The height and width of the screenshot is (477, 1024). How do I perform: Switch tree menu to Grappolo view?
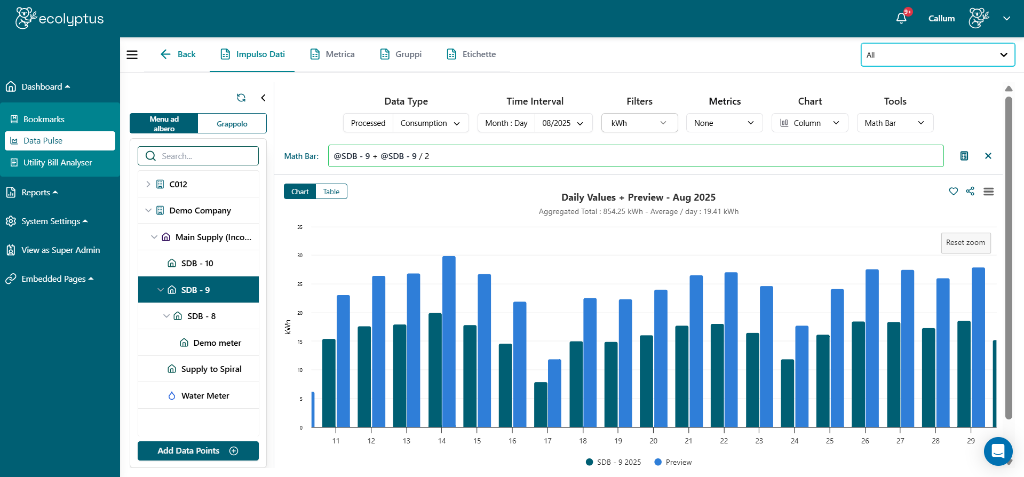point(232,123)
